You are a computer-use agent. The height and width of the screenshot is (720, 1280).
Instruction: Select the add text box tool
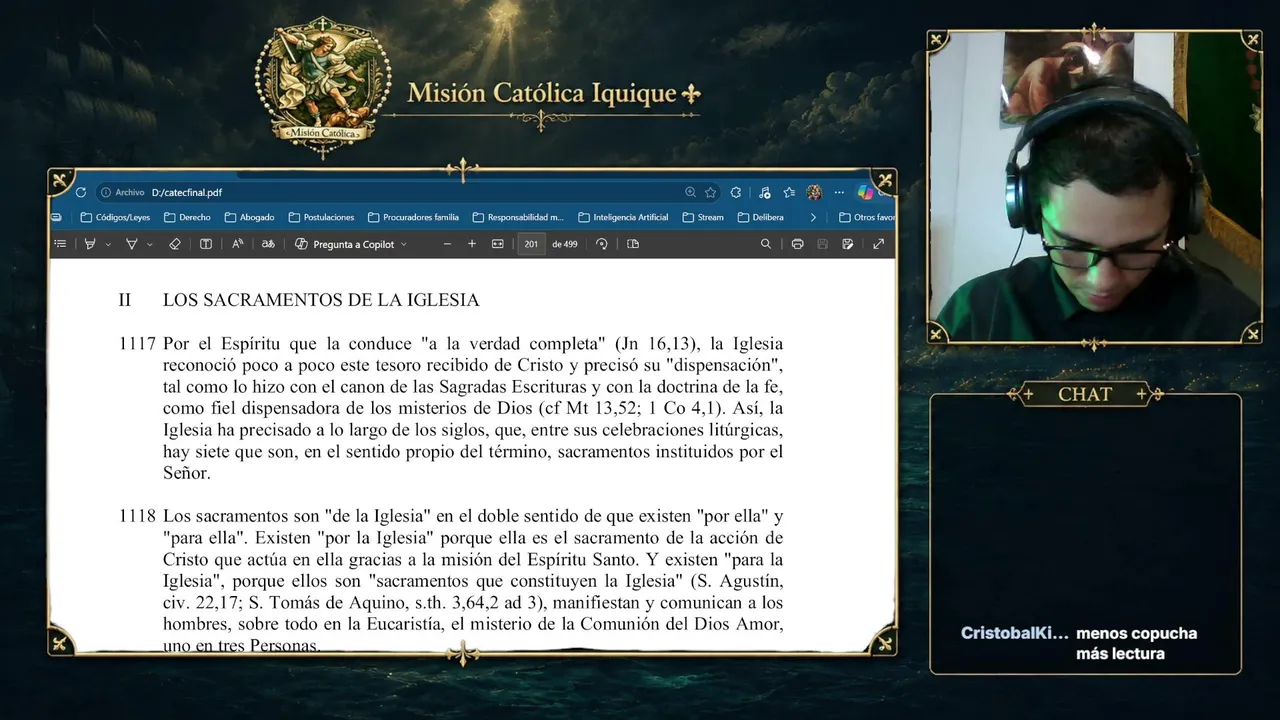(205, 244)
